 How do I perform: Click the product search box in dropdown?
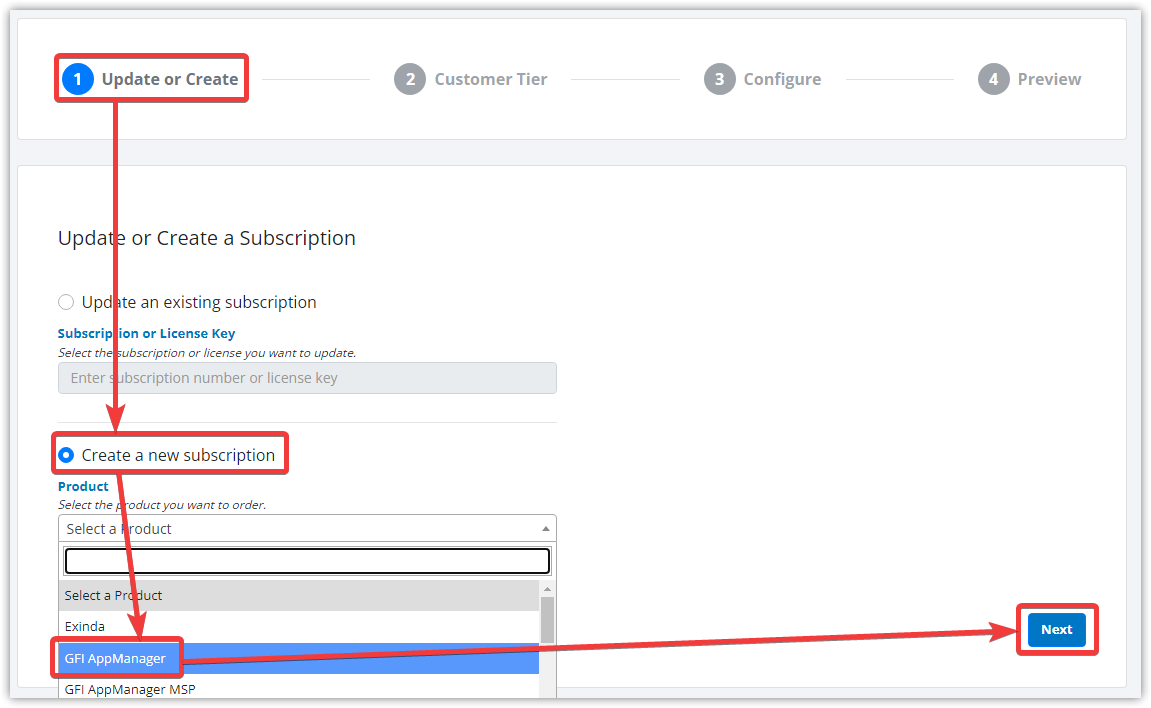coord(307,561)
